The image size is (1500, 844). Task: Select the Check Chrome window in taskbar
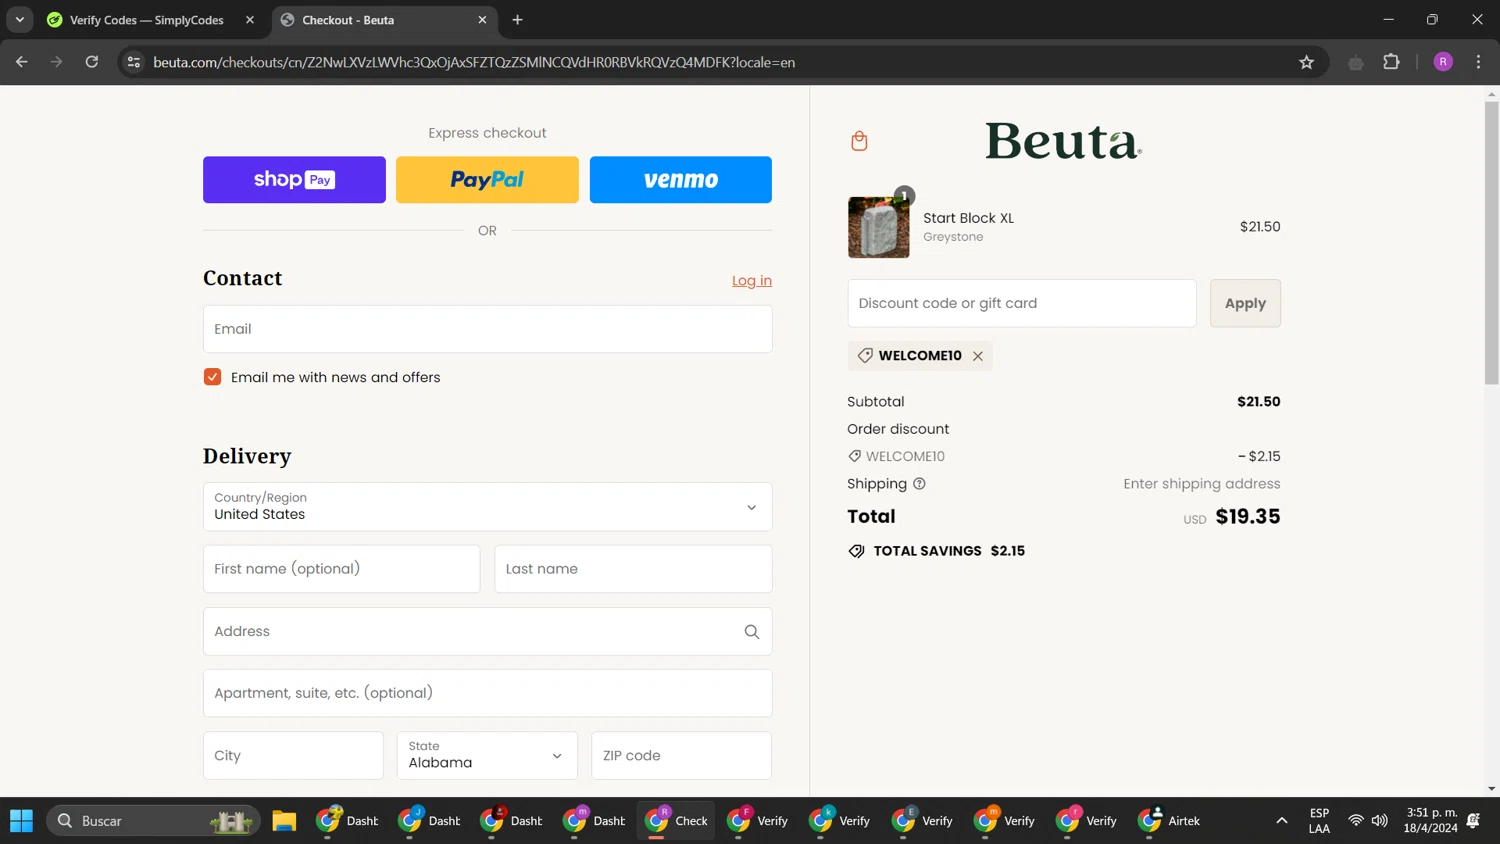[x=677, y=821]
